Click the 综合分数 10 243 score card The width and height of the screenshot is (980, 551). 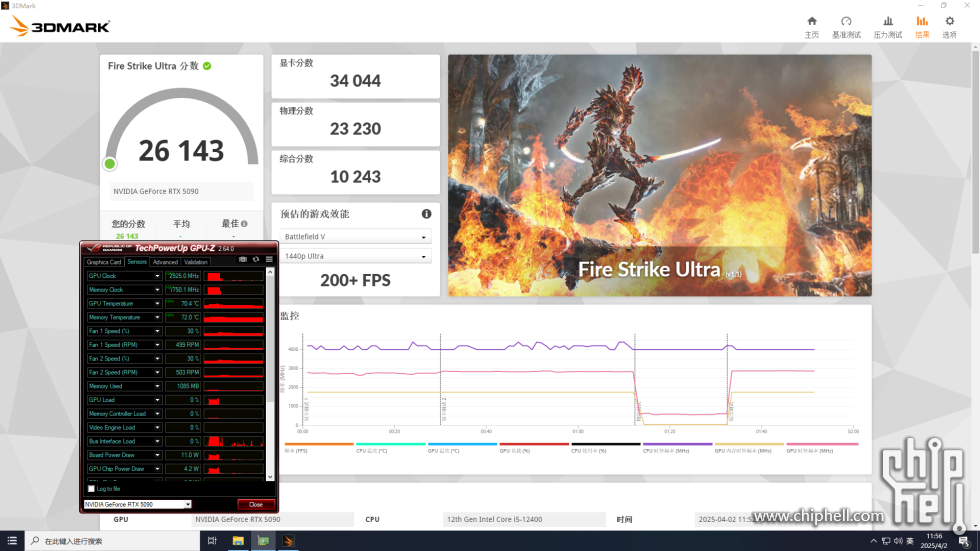(356, 172)
